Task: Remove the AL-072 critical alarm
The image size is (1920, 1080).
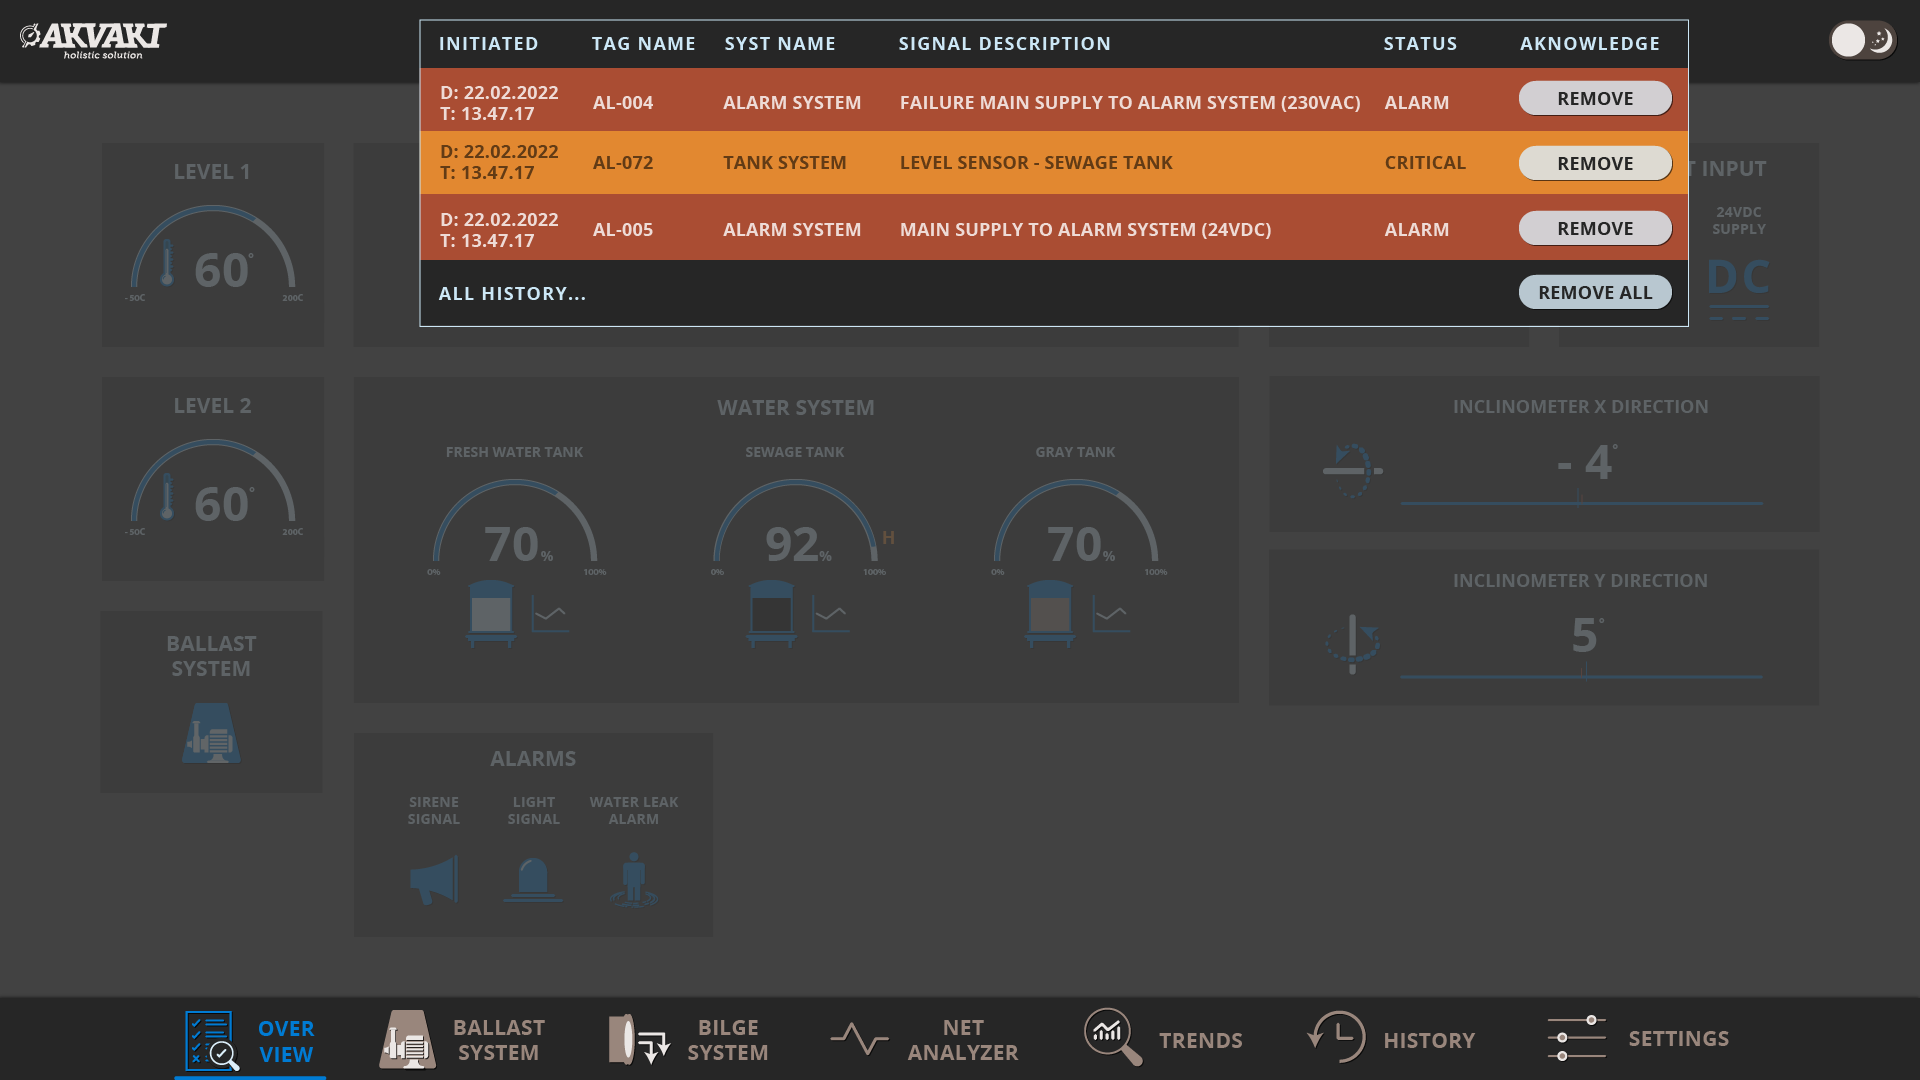Action: coord(1595,163)
